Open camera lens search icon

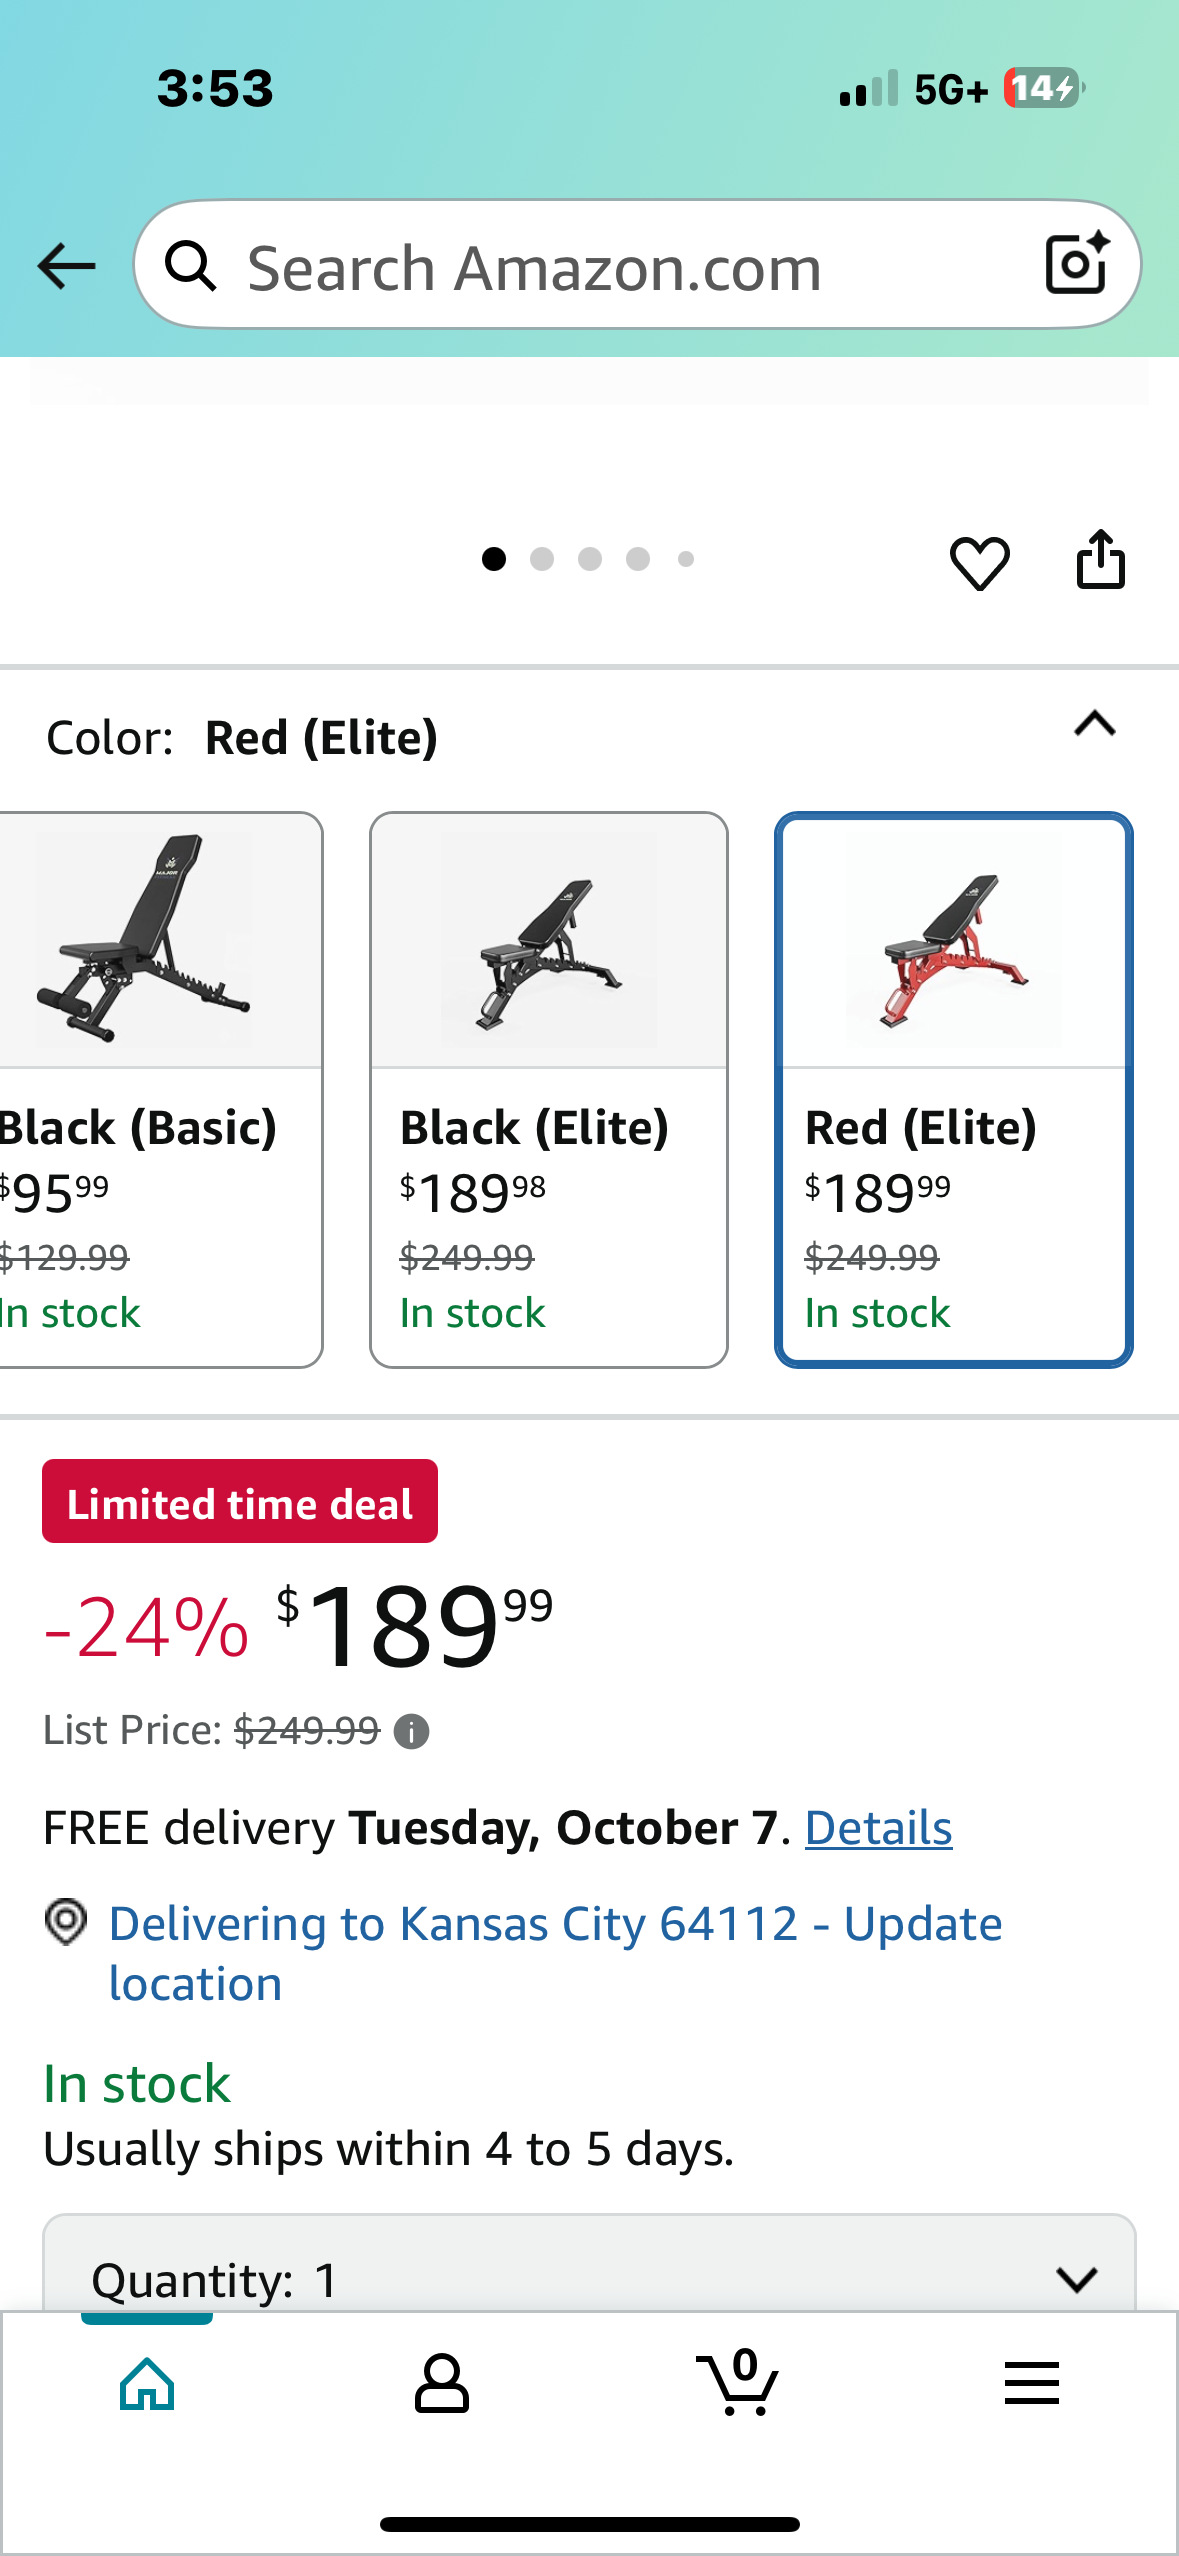click(x=1076, y=264)
